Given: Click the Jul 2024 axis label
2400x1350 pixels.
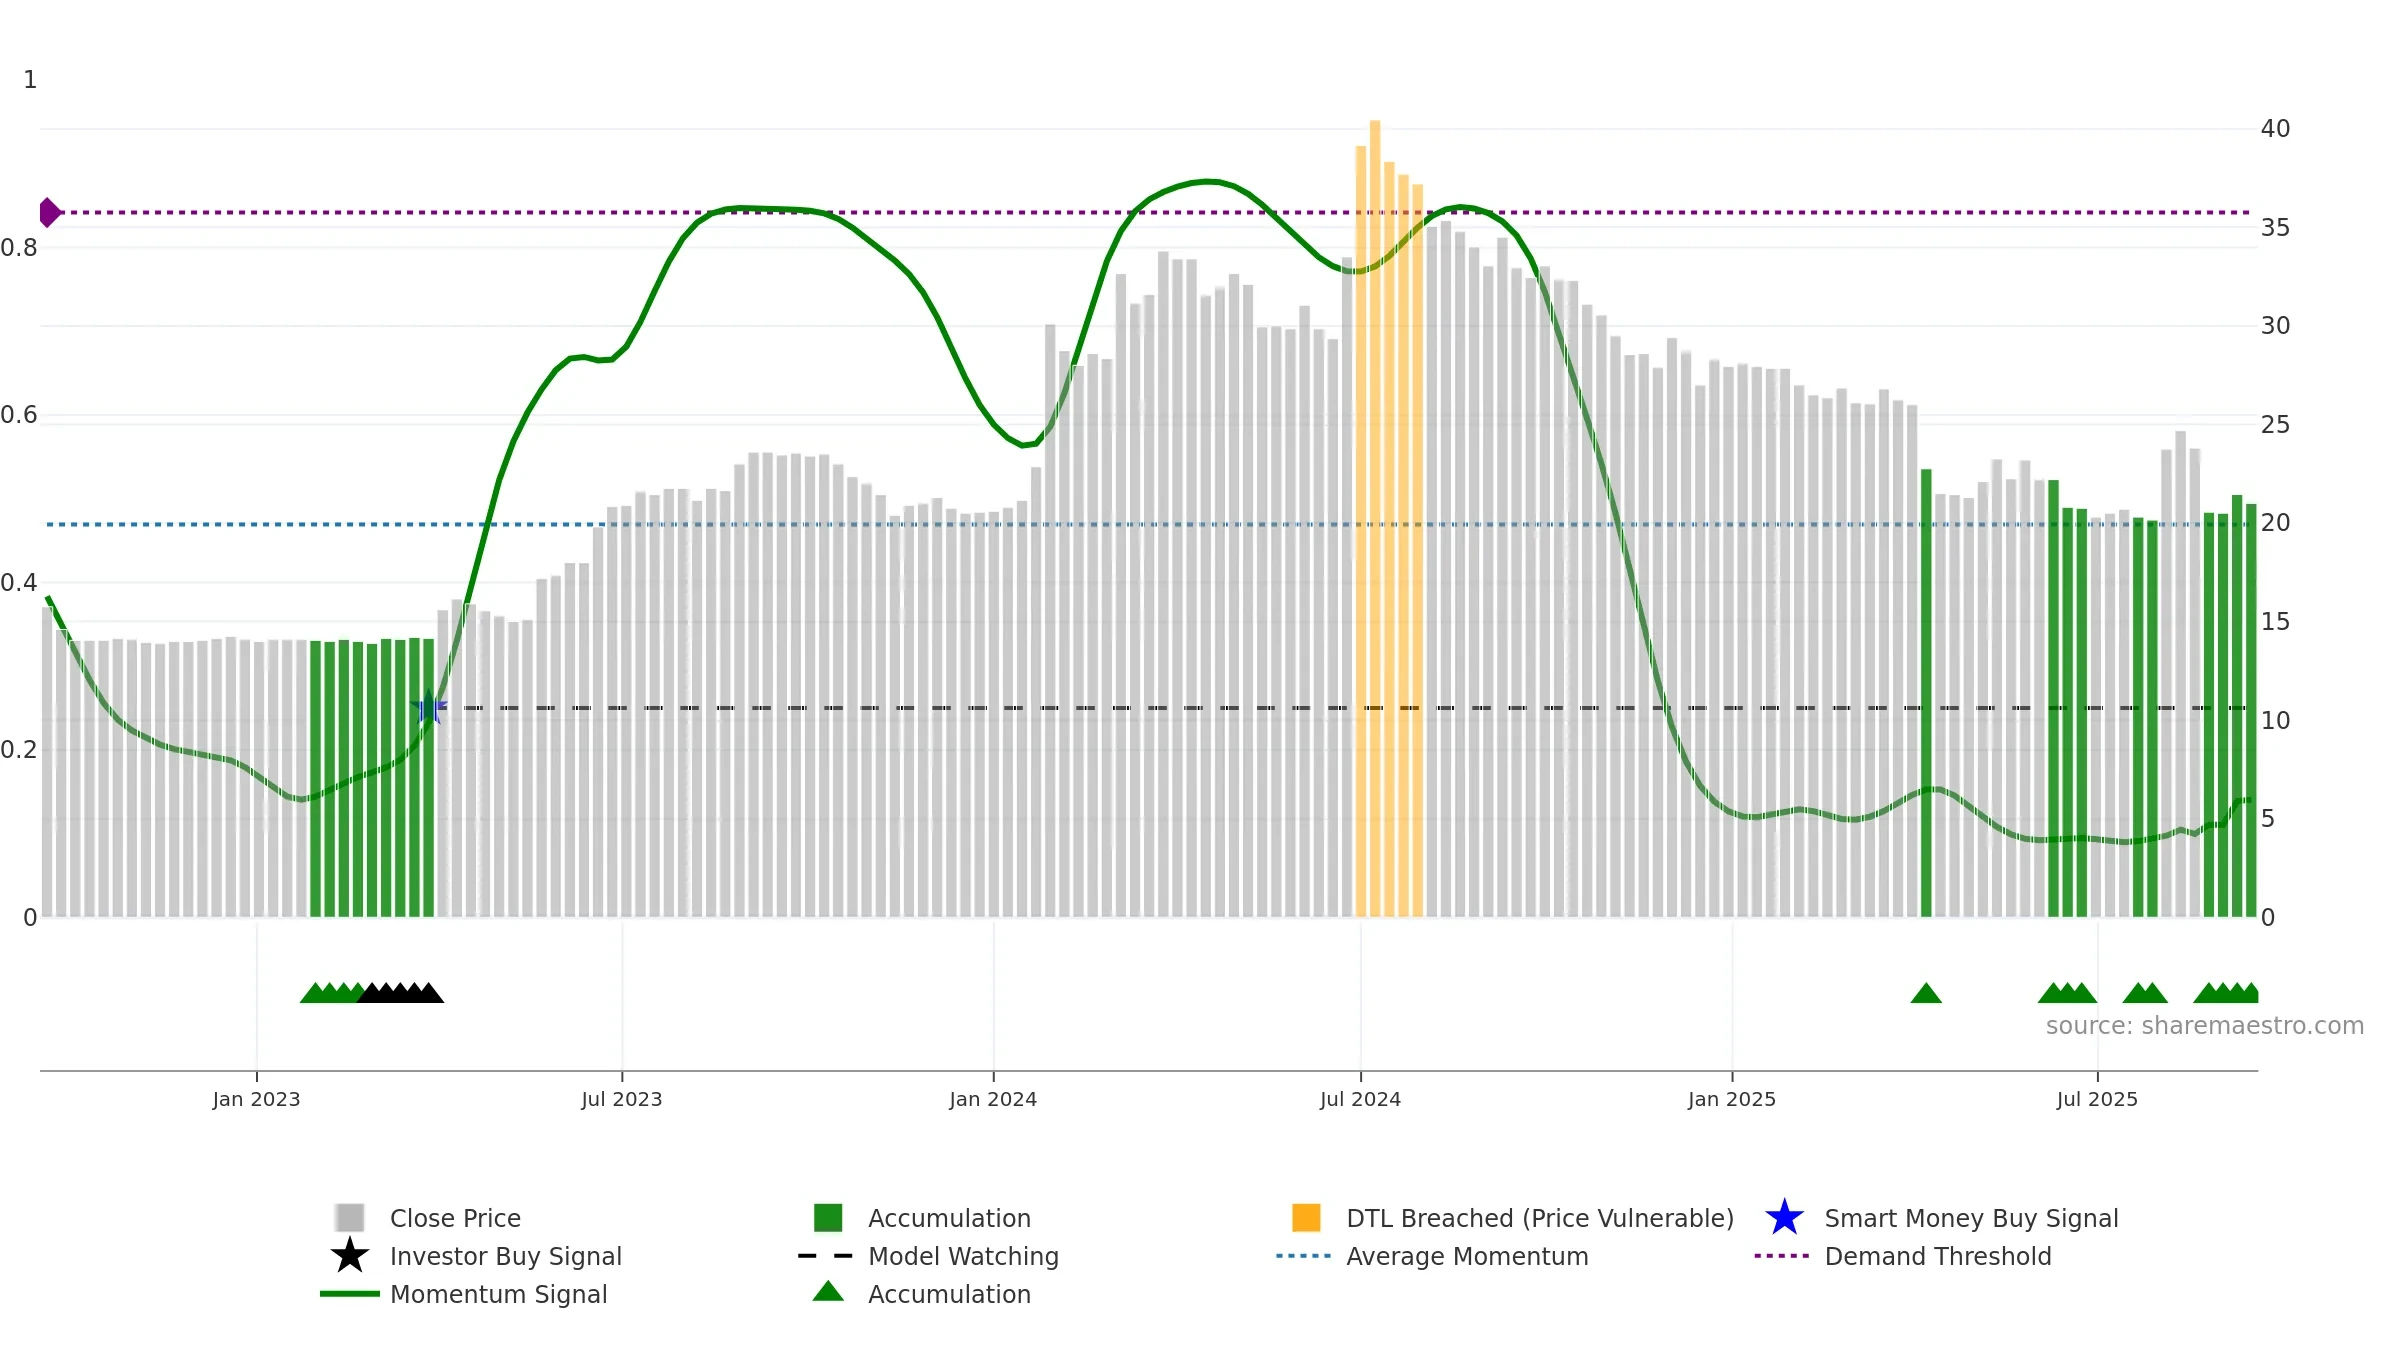Looking at the screenshot, I should point(1360,1099).
